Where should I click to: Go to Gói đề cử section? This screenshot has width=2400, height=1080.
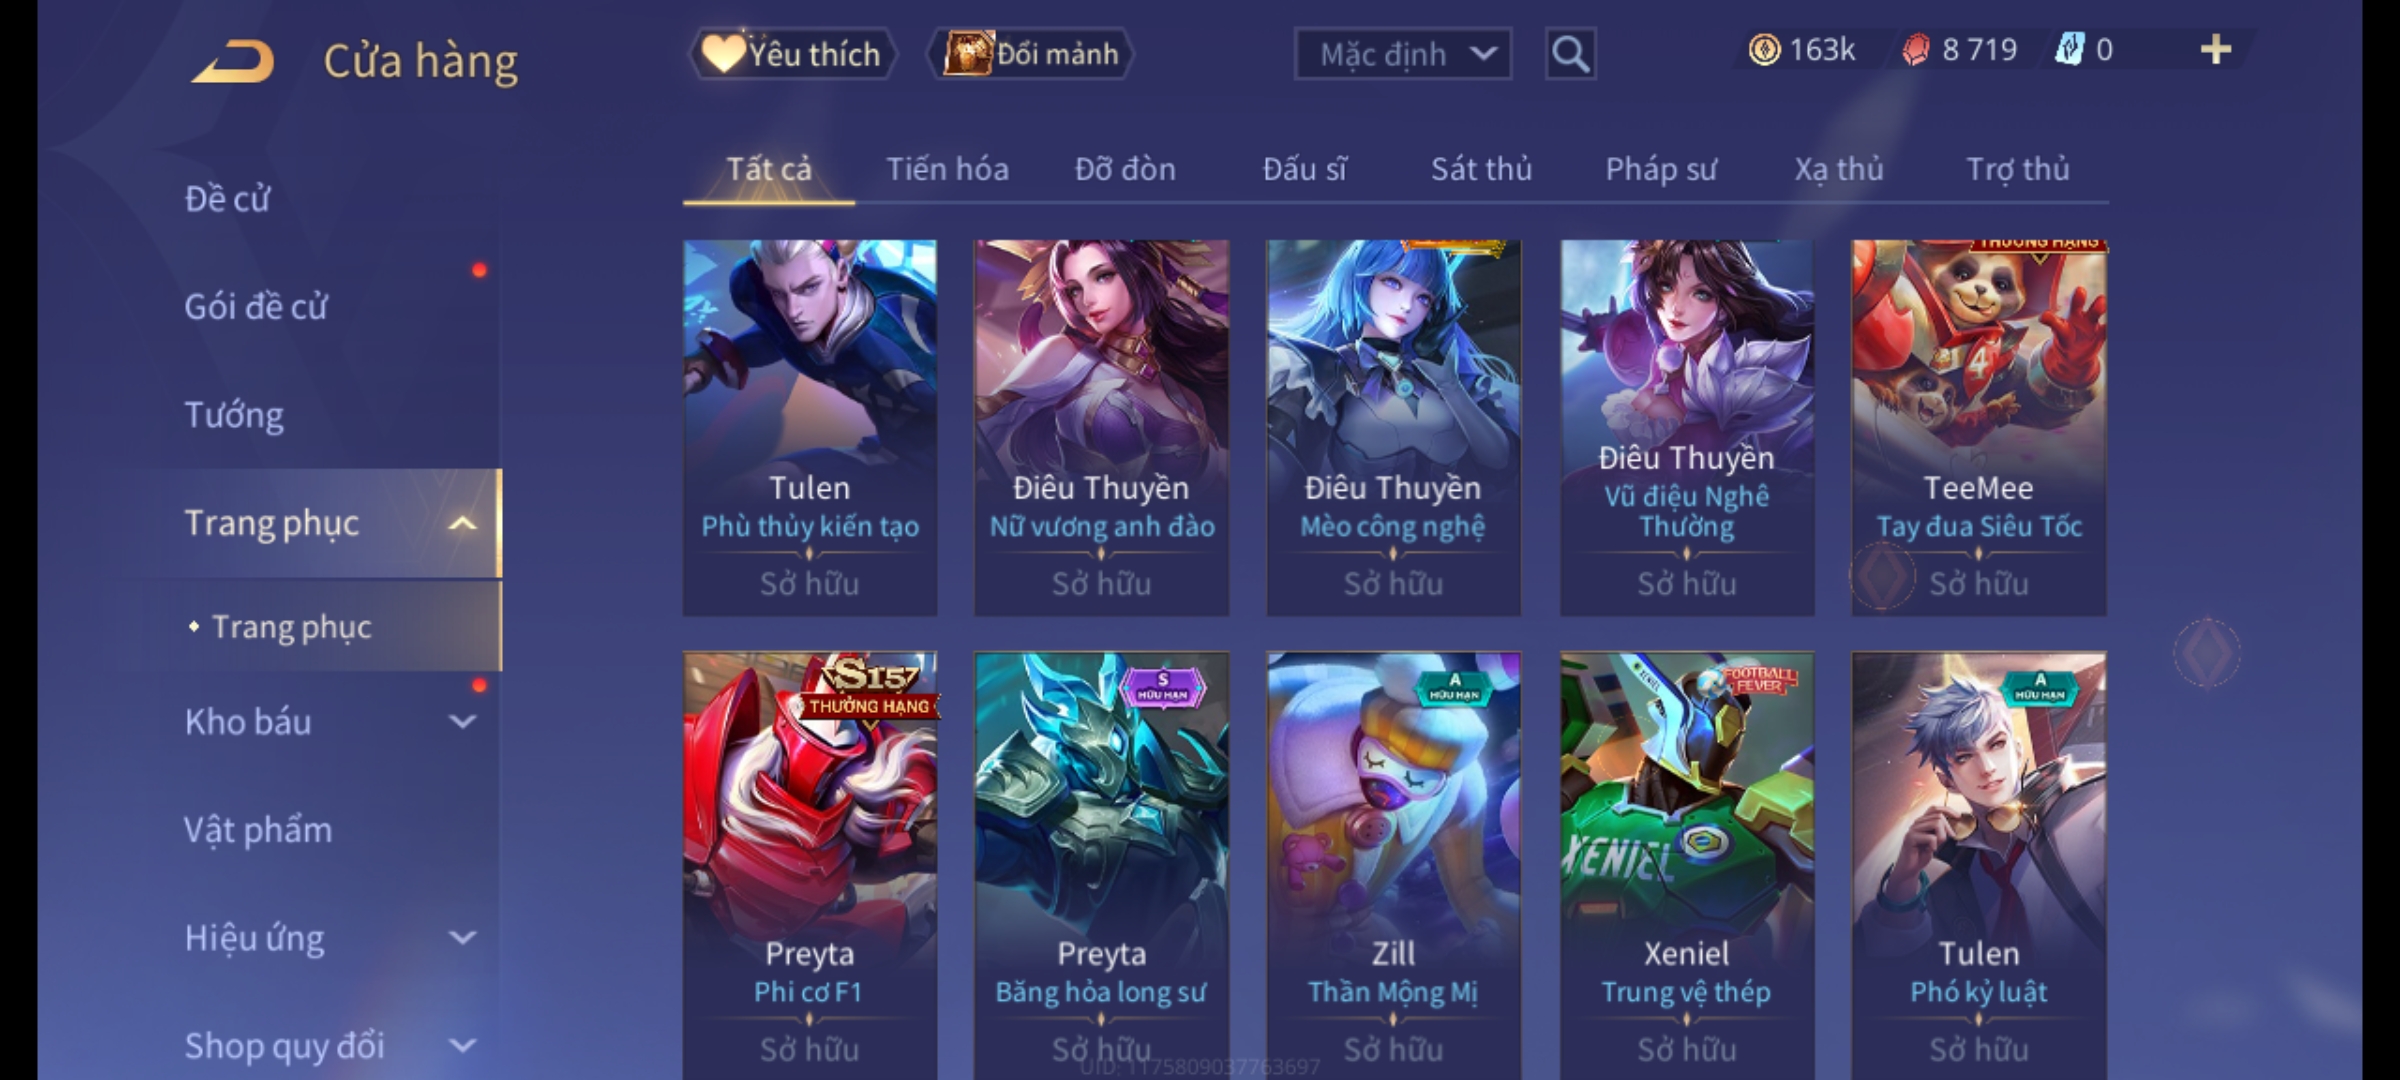coord(256,306)
